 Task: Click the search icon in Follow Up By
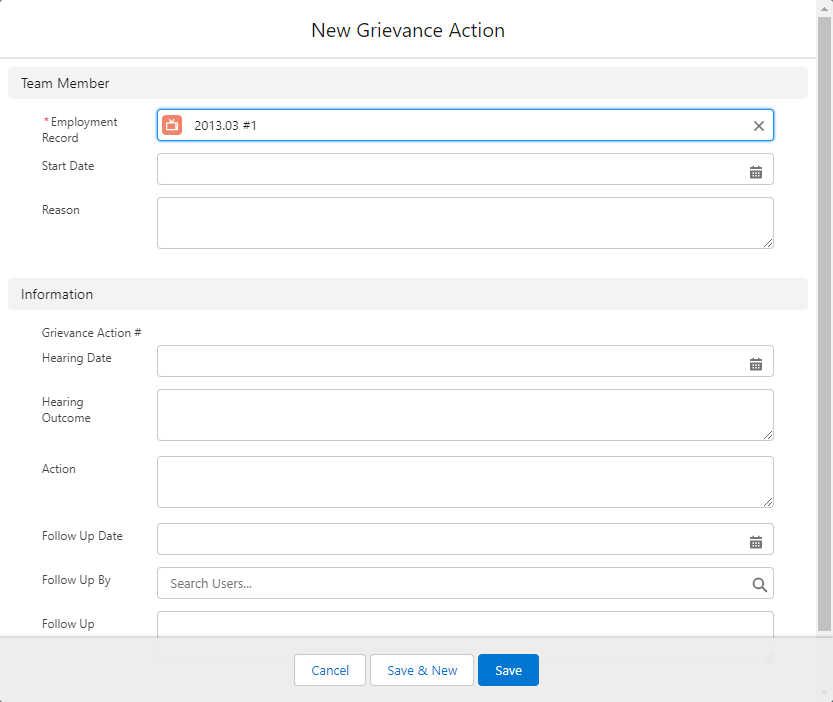759,585
